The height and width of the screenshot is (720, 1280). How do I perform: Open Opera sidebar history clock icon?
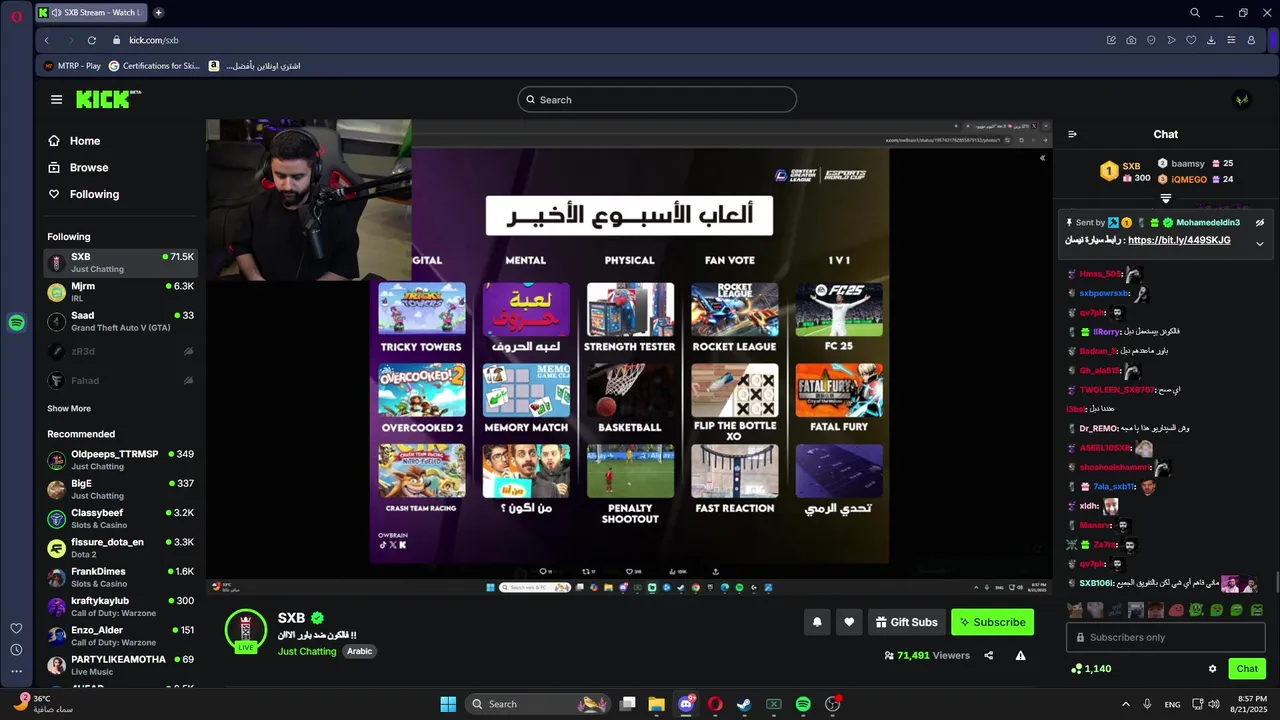tap(16, 650)
